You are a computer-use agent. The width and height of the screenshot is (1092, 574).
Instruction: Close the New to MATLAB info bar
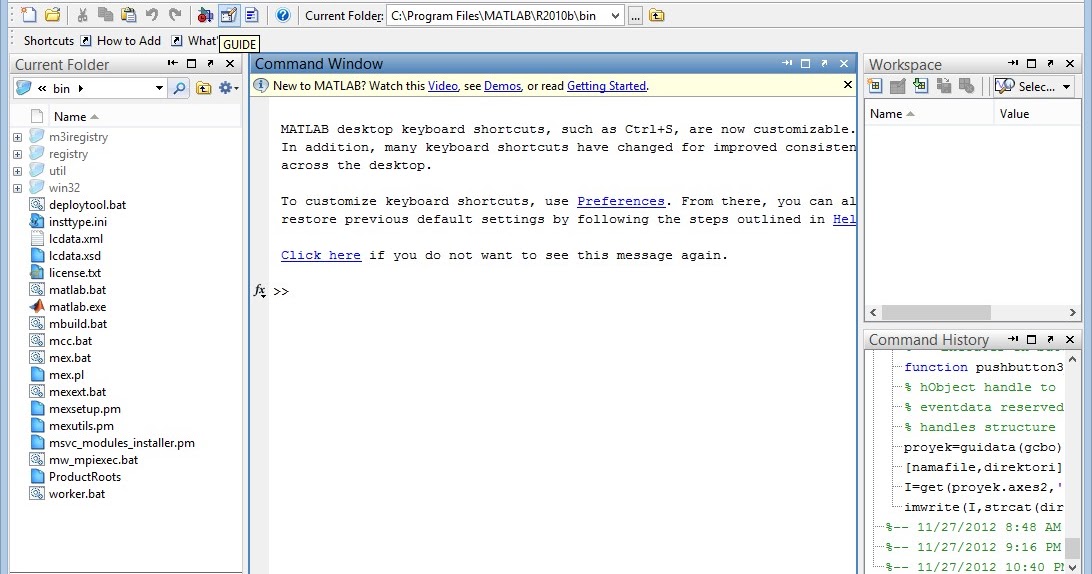(848, 85)
